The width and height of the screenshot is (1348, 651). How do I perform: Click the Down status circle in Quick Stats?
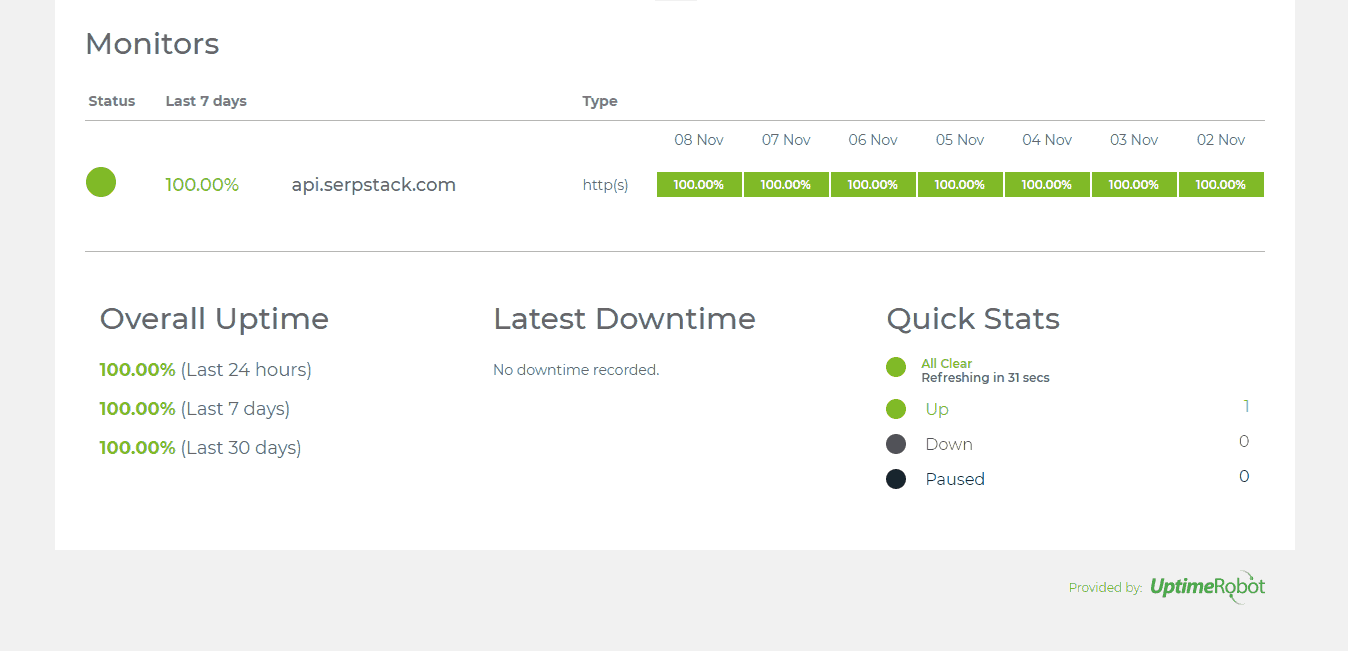tap(896, 443)
